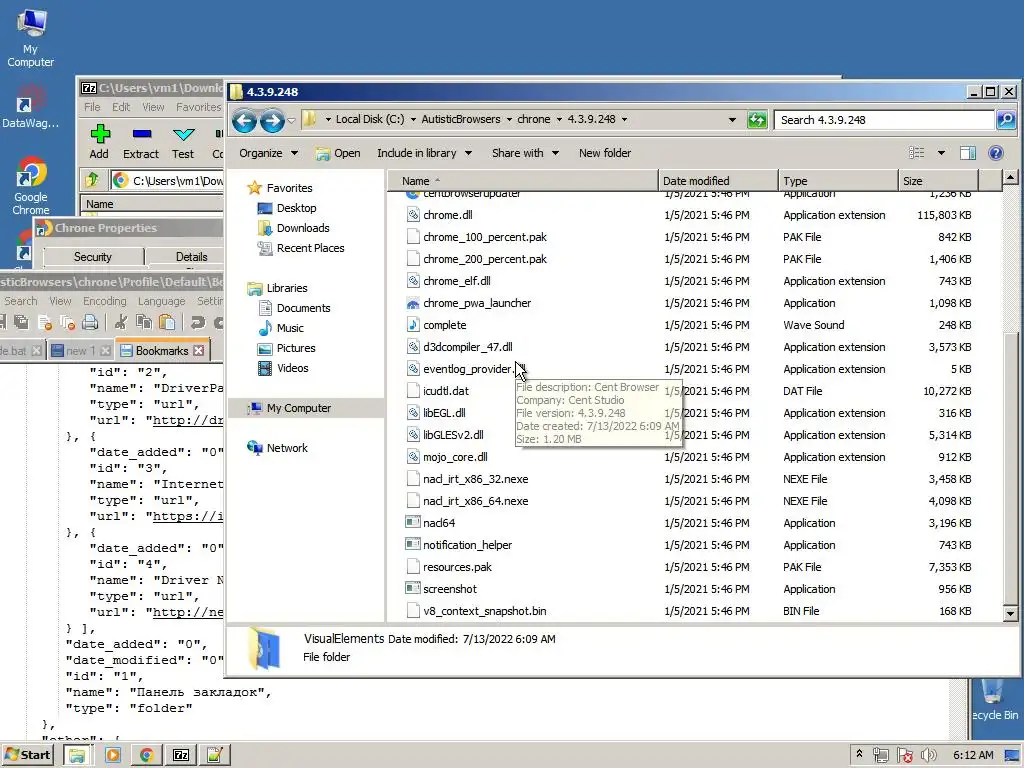This screenshot has height=768, width=1024.
Task: Expand view options dropdown arrow
Action: point(941,153)
